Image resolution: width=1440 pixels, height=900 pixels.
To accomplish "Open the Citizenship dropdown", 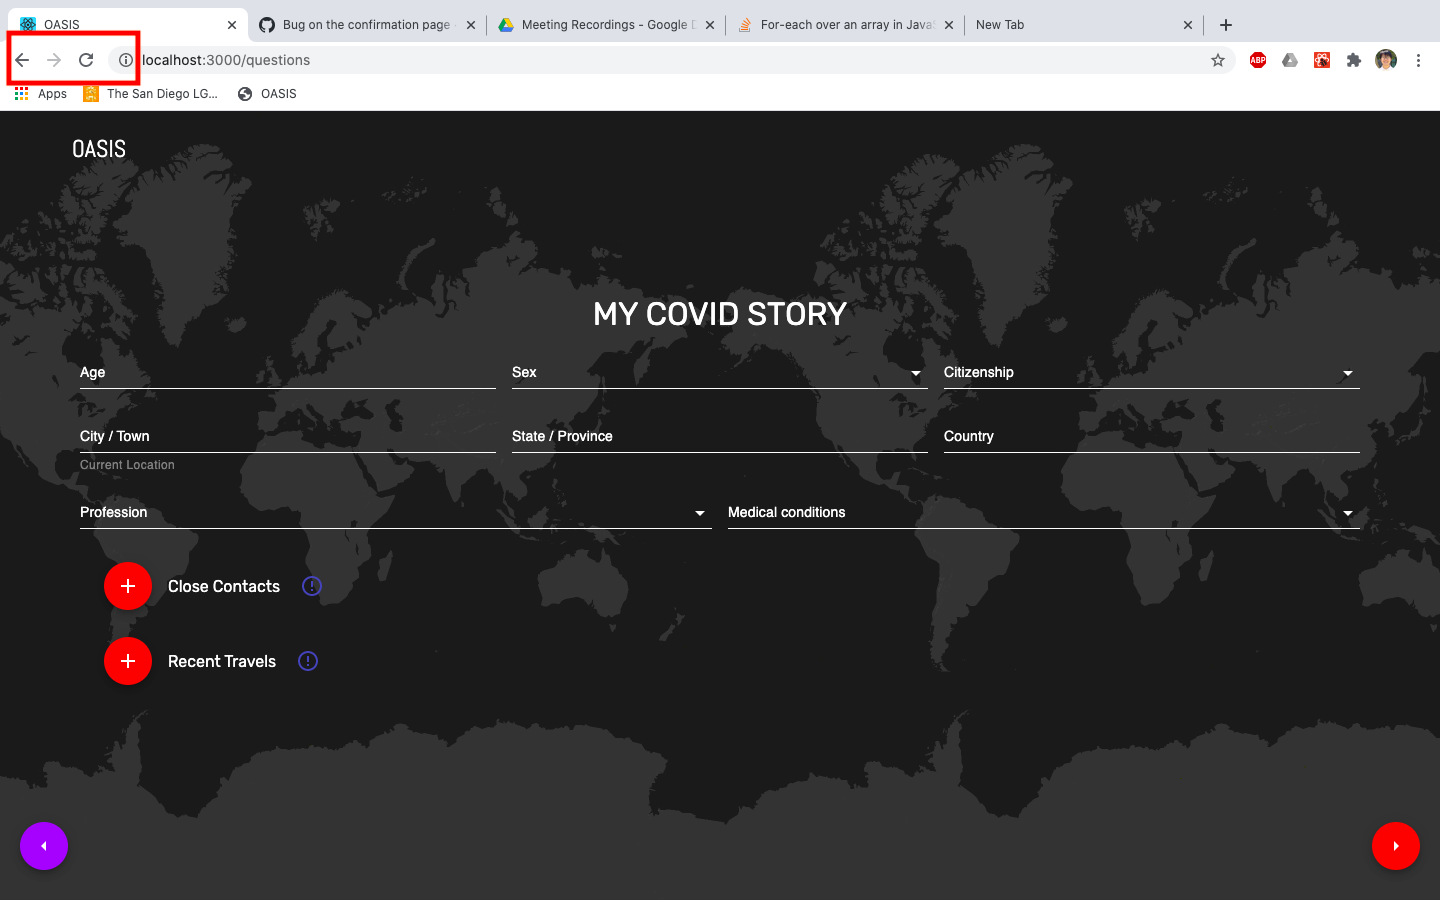I will [x=1347, y=373].
